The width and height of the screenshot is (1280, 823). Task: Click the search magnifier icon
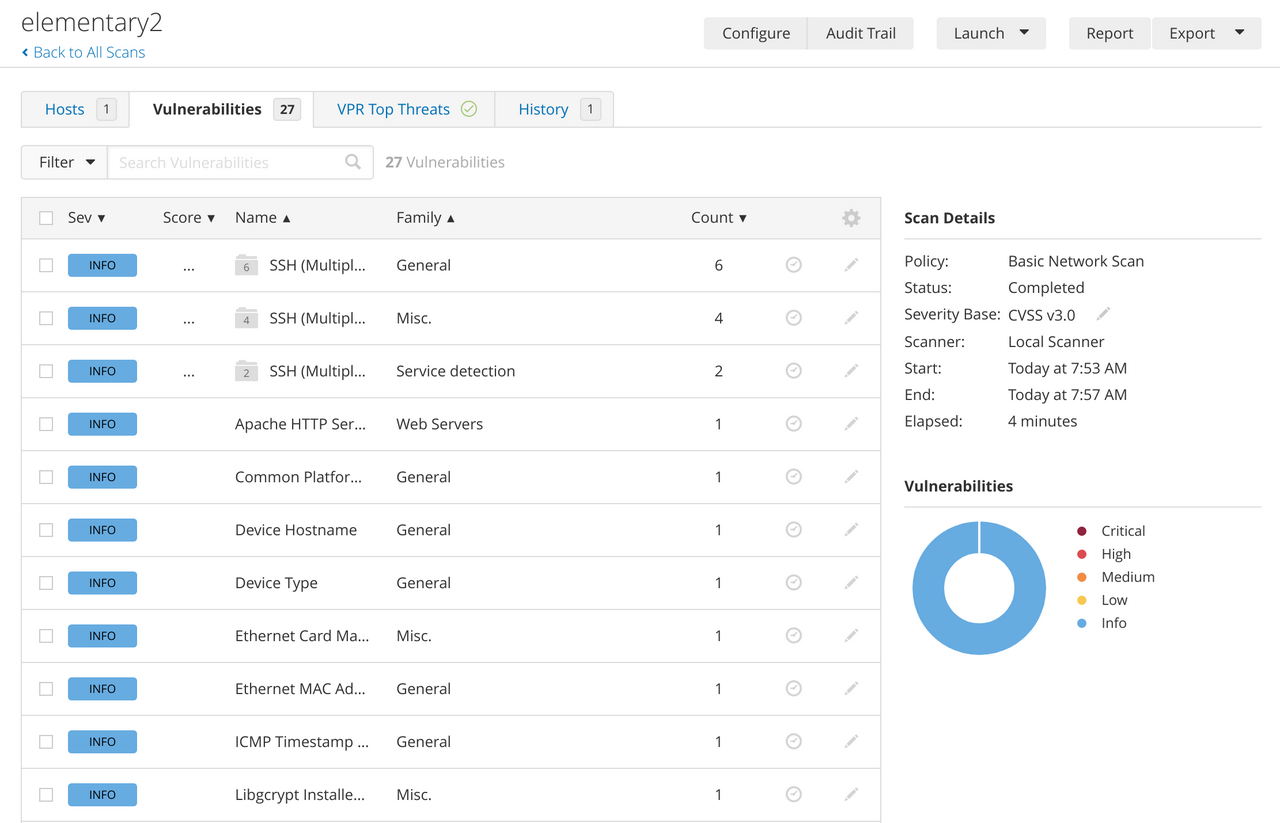353,162
